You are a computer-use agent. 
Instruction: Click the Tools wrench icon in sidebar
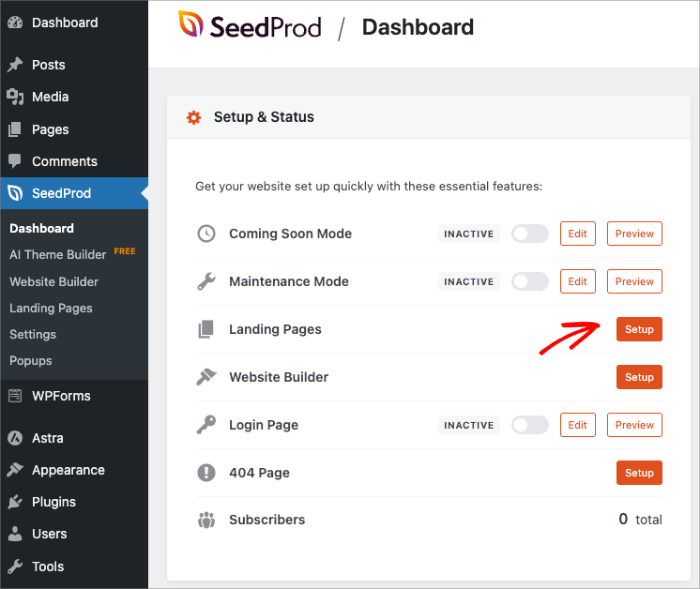coord(15,566)
